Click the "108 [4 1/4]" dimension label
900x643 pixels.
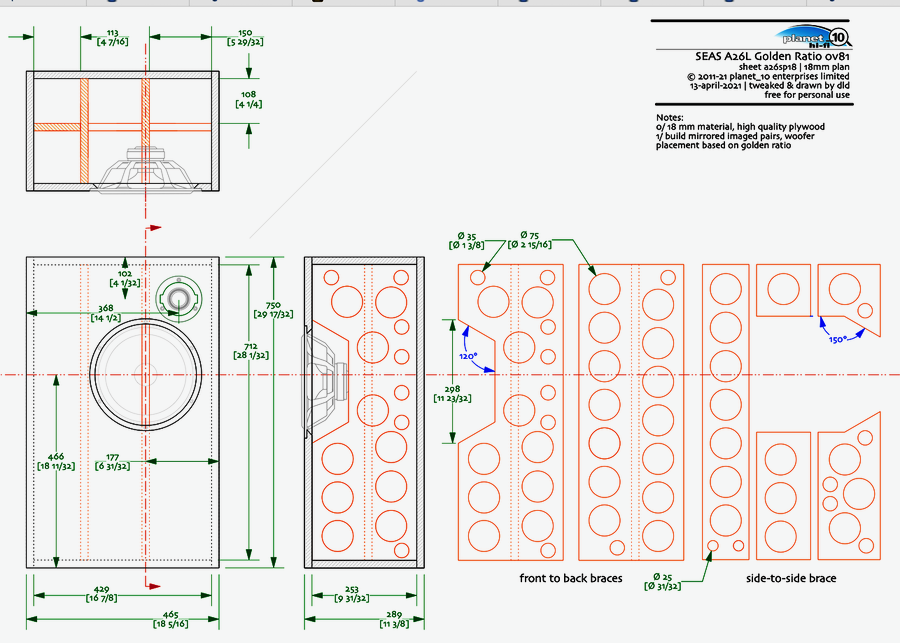249,99
